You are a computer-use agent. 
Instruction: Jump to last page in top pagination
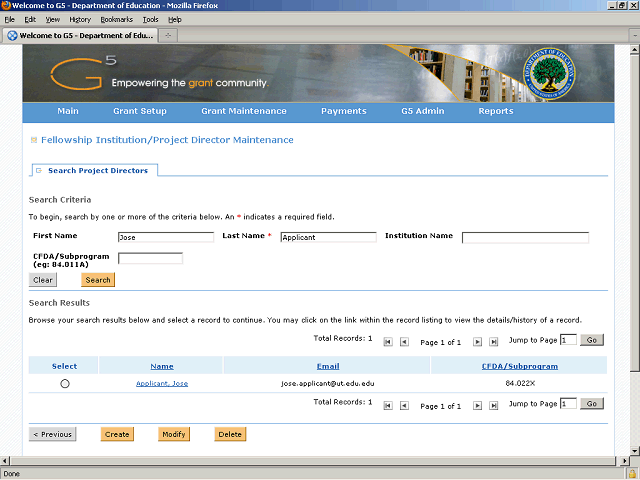coord(493,342)
